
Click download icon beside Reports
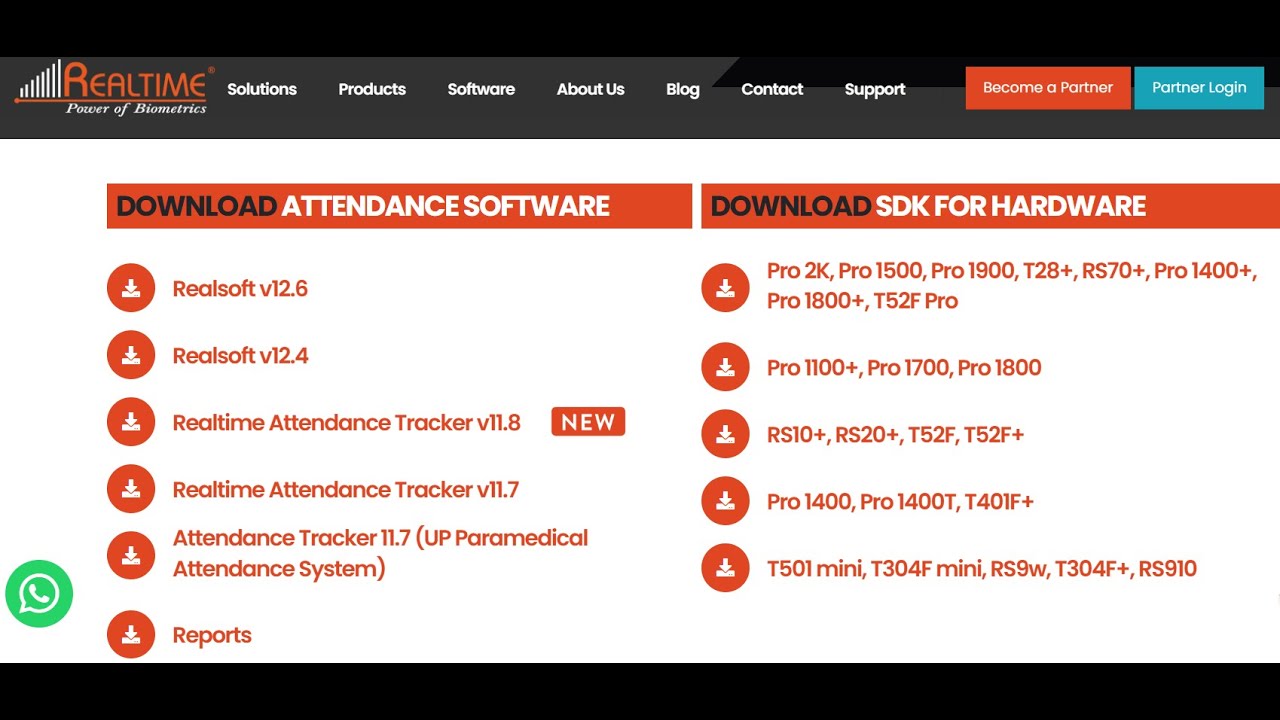(131, 634)
